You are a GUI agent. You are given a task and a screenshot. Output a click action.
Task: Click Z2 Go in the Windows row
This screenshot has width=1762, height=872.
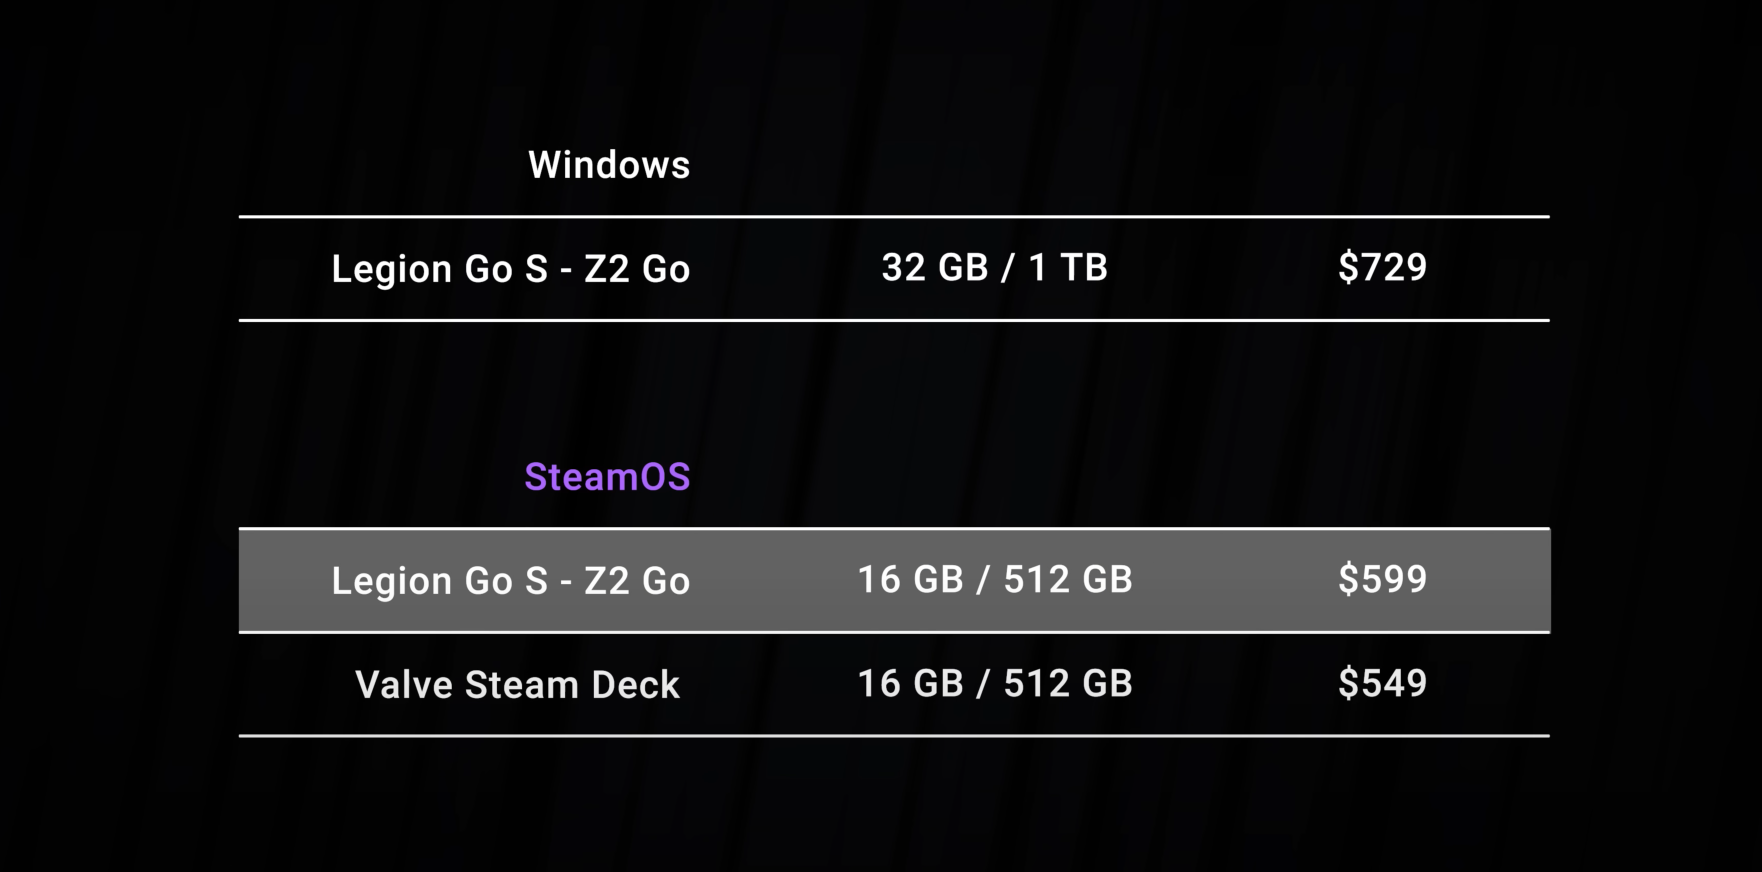[636, 269]
